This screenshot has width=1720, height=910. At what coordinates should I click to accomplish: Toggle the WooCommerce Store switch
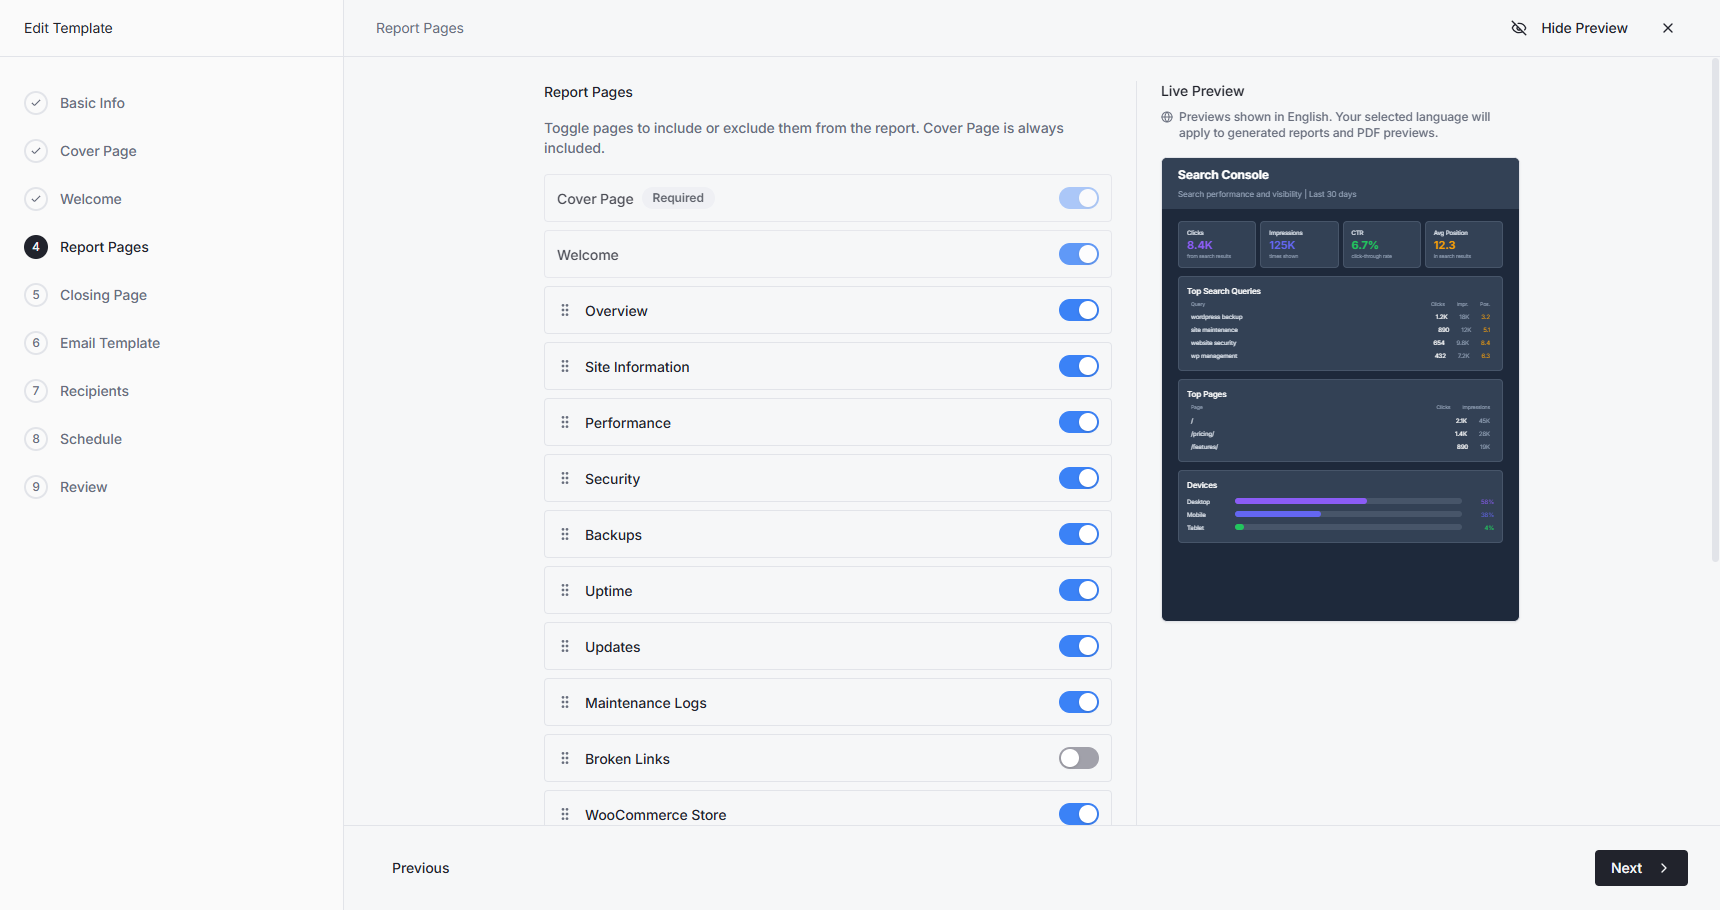(x=1079, y=814)
